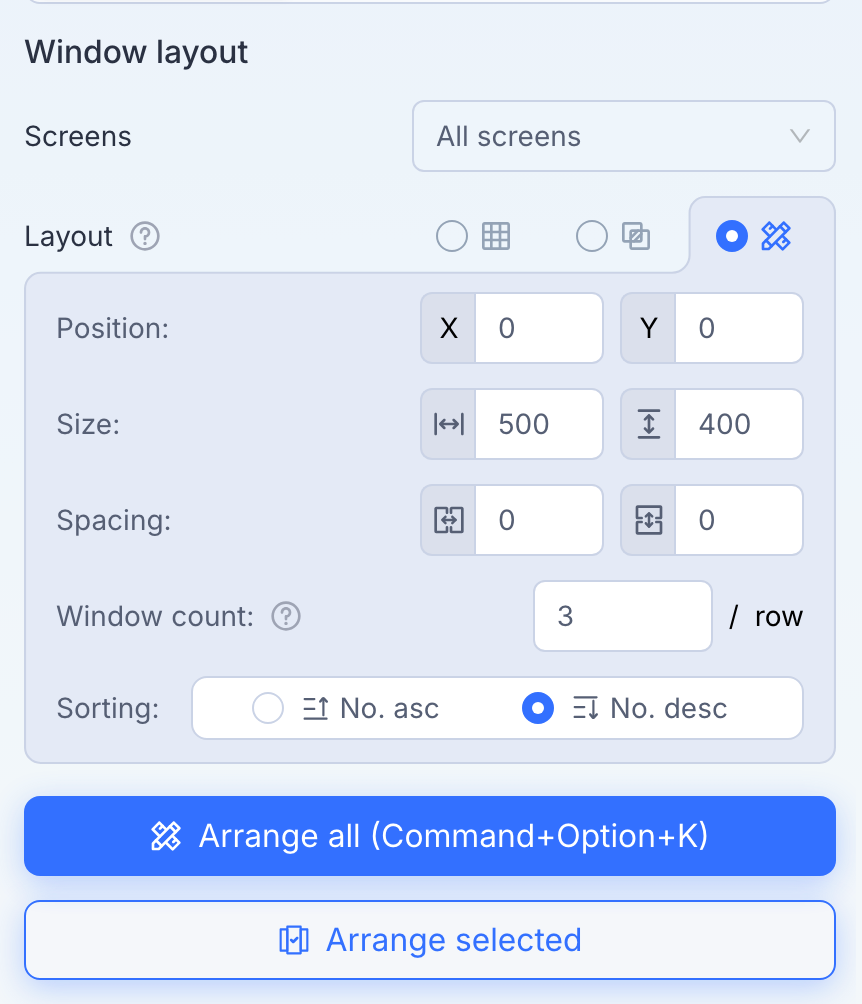The image size is (862, 1004).
Task: Select the grid layout radio button
Action: tap(451, 236)
